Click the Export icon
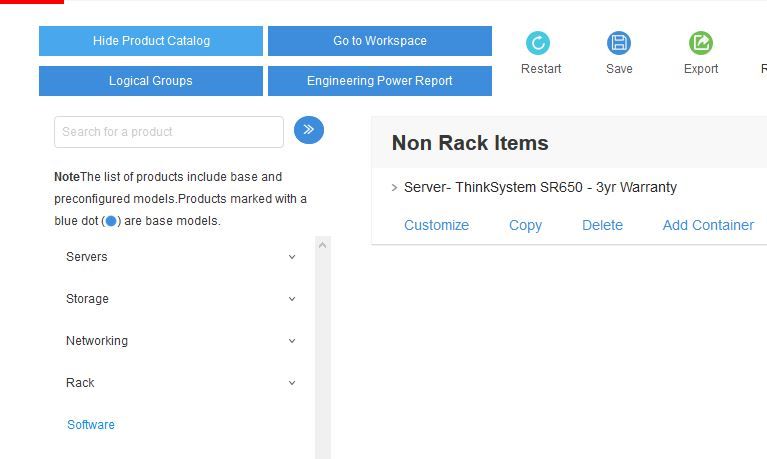The height and width of the screenshot is (459, 767). [700, 43]
